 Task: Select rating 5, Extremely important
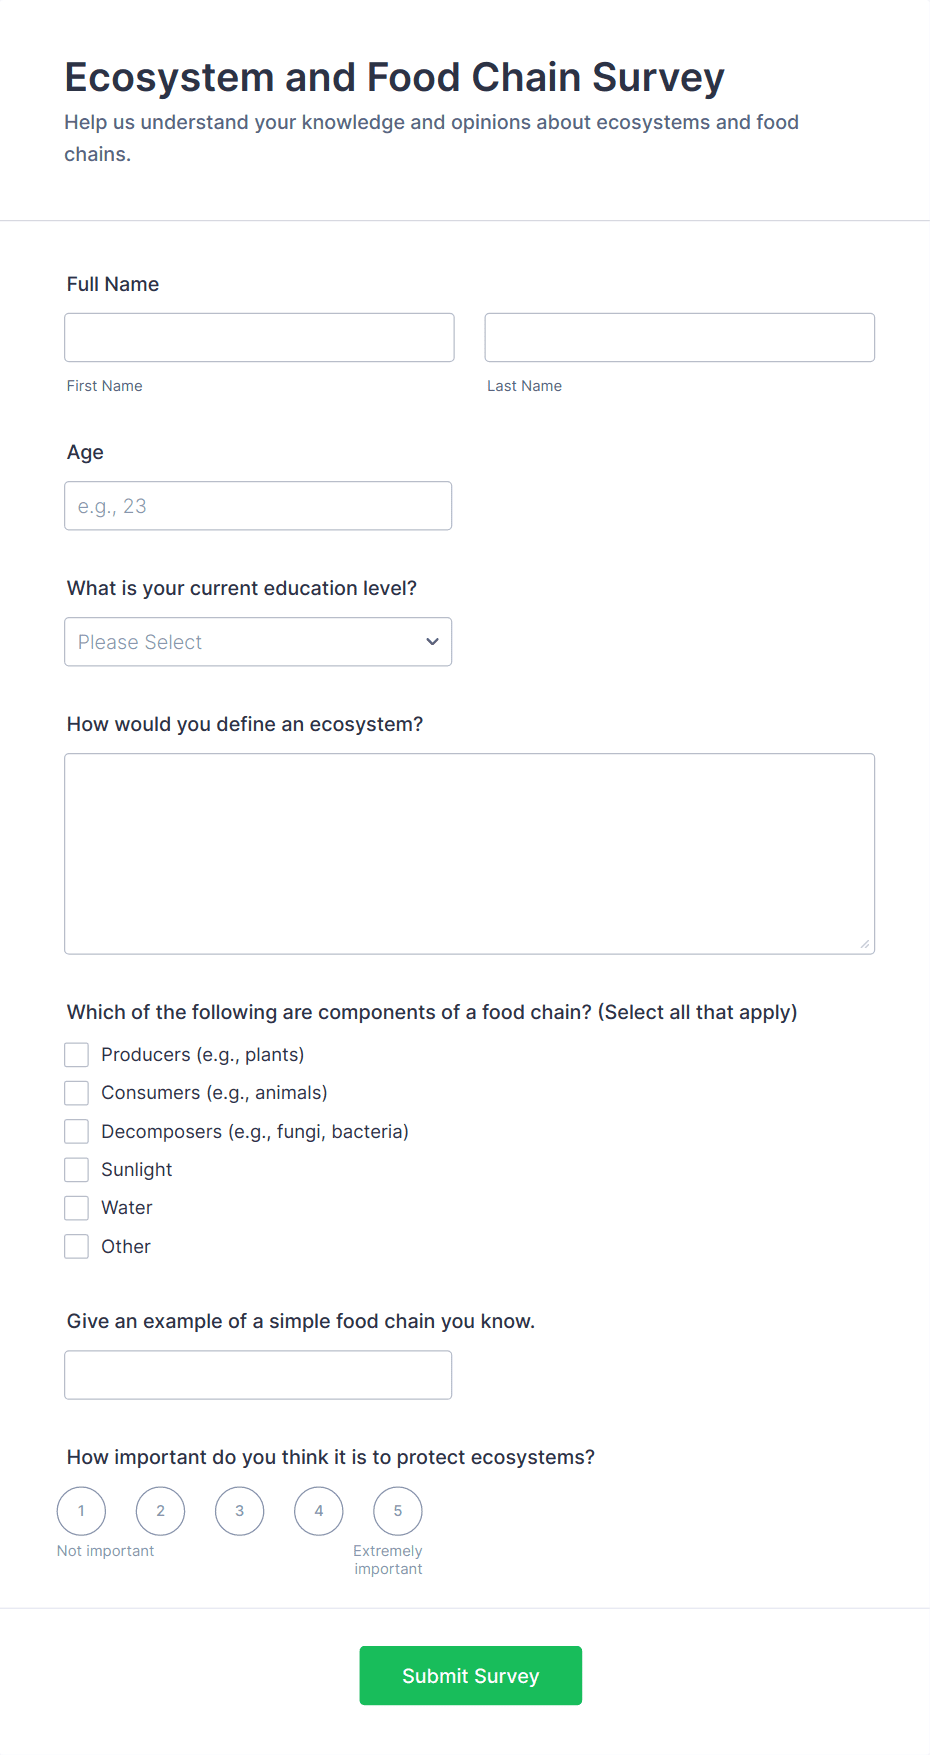398,1511
